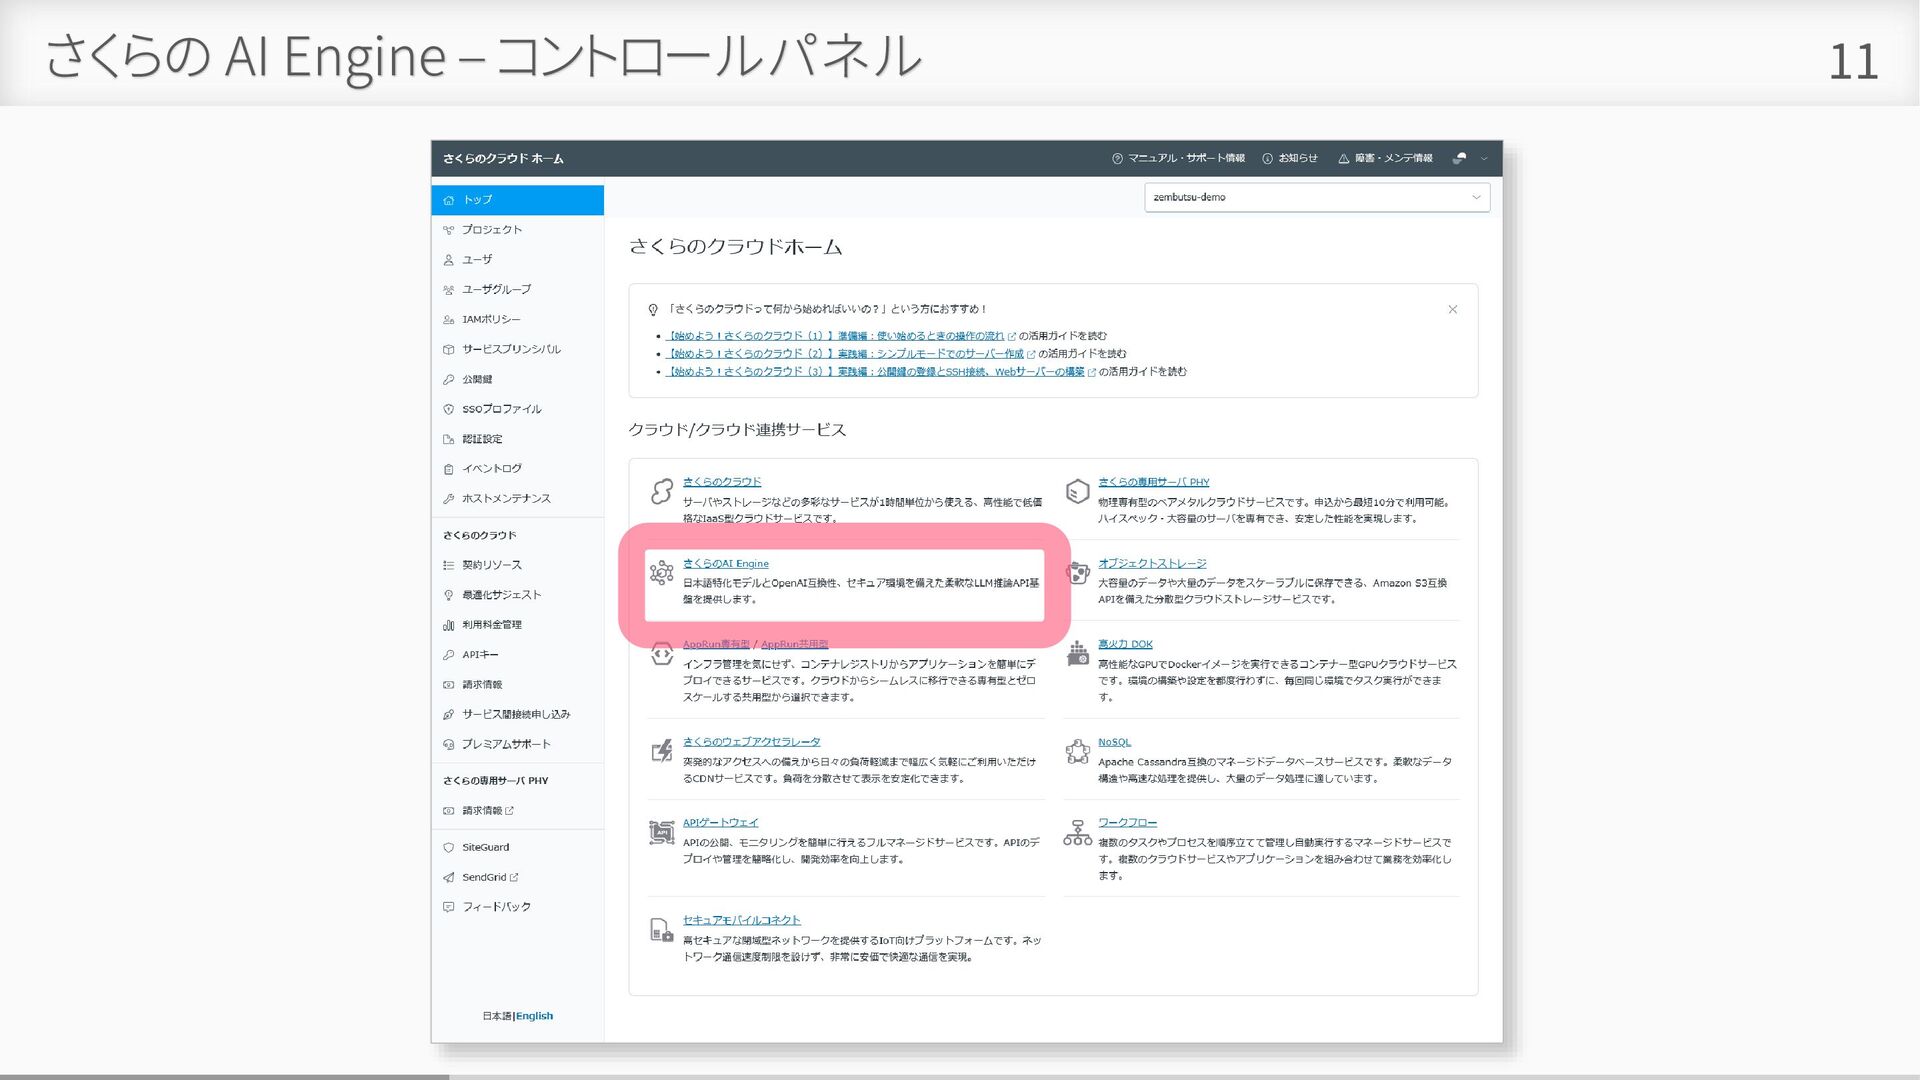Click the 高火力 DOK container icon
This screenshot has width=1920, height=1080.
1077,654
